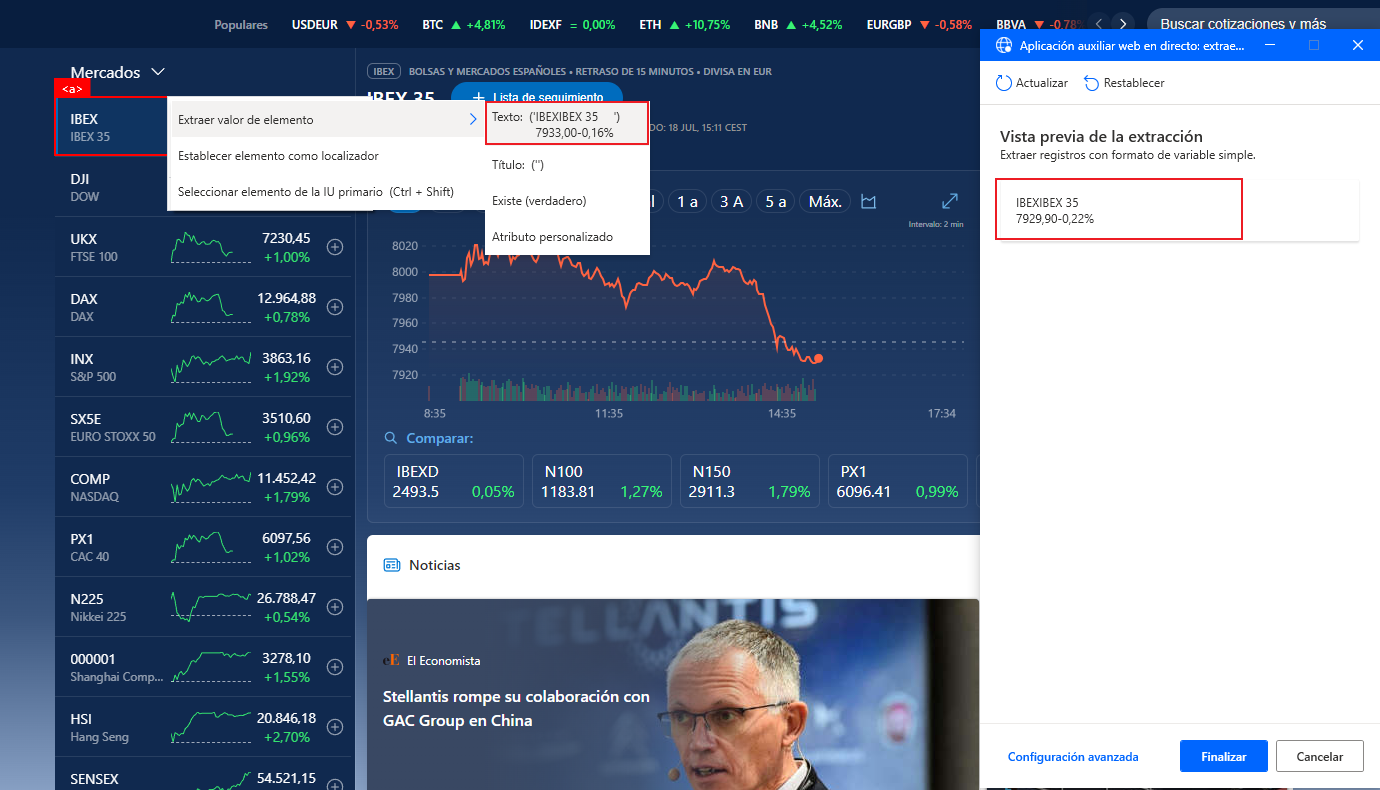This screenshot has width=1380, height=790.
Task: Expand 'Extraer valor de elemento' submenu arrow
Action: [473, 120]
